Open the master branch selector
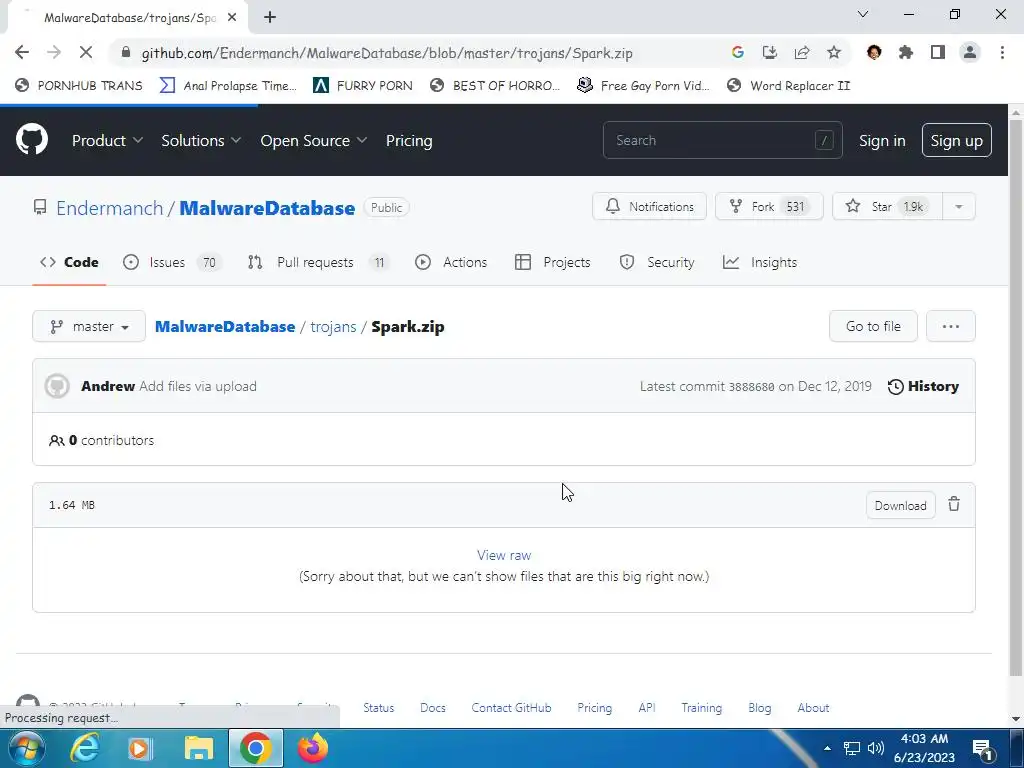 89,326
